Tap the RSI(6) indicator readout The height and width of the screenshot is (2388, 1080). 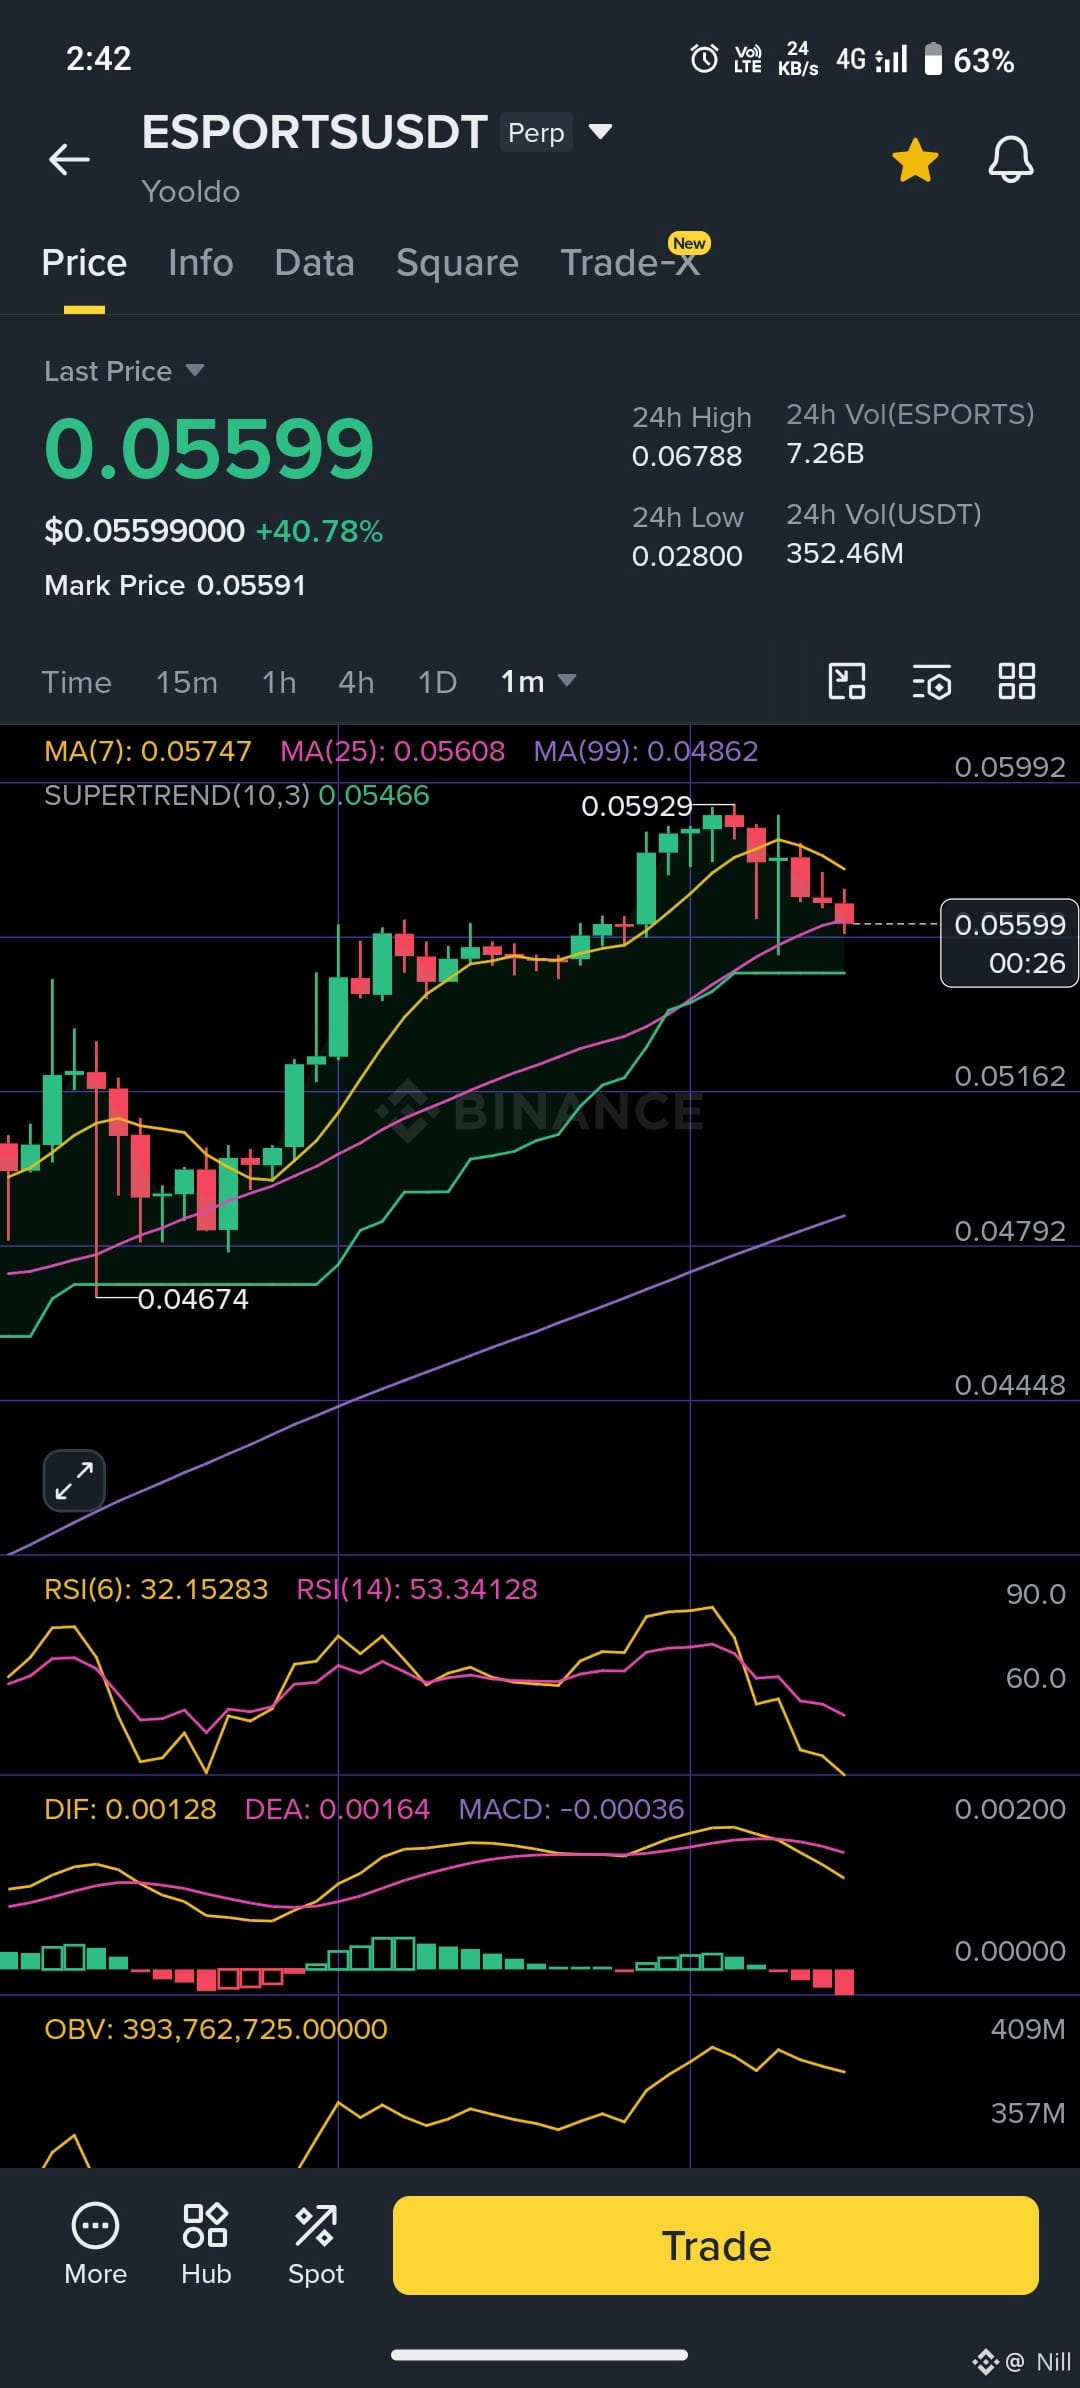point(156,1589)
